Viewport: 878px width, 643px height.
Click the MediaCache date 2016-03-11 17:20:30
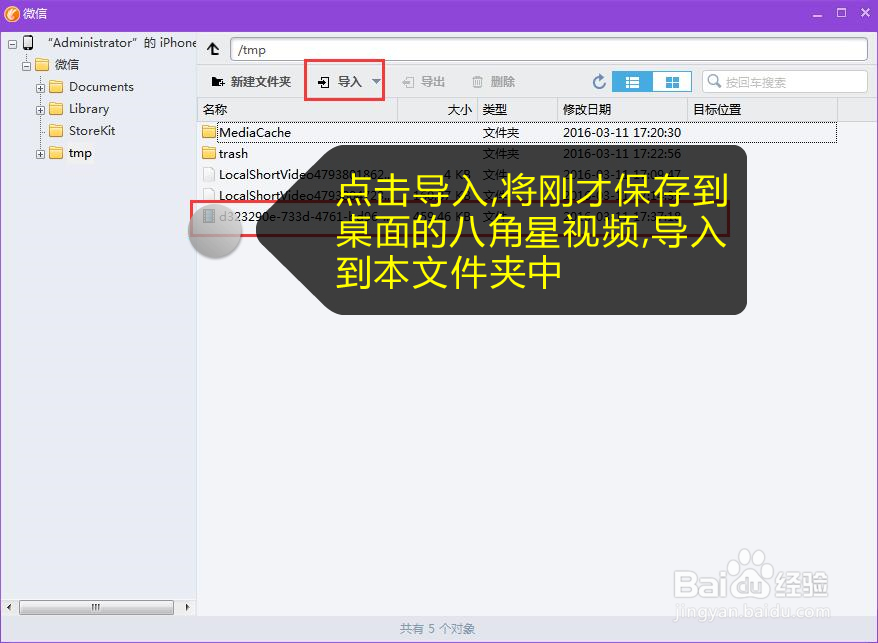coord(622,133)
